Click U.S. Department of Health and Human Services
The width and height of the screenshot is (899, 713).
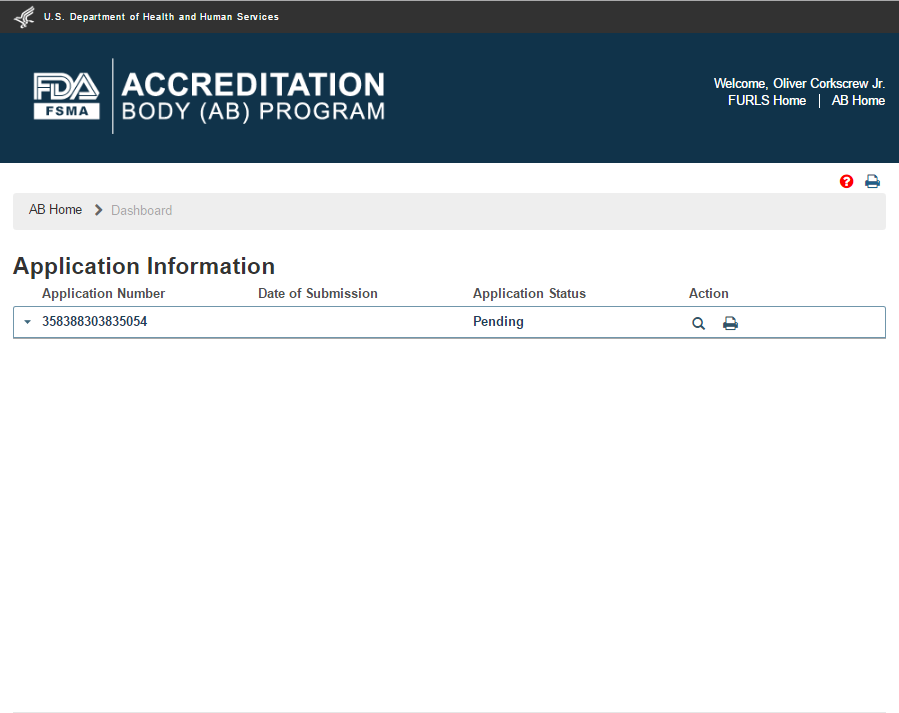pos(161,17)
